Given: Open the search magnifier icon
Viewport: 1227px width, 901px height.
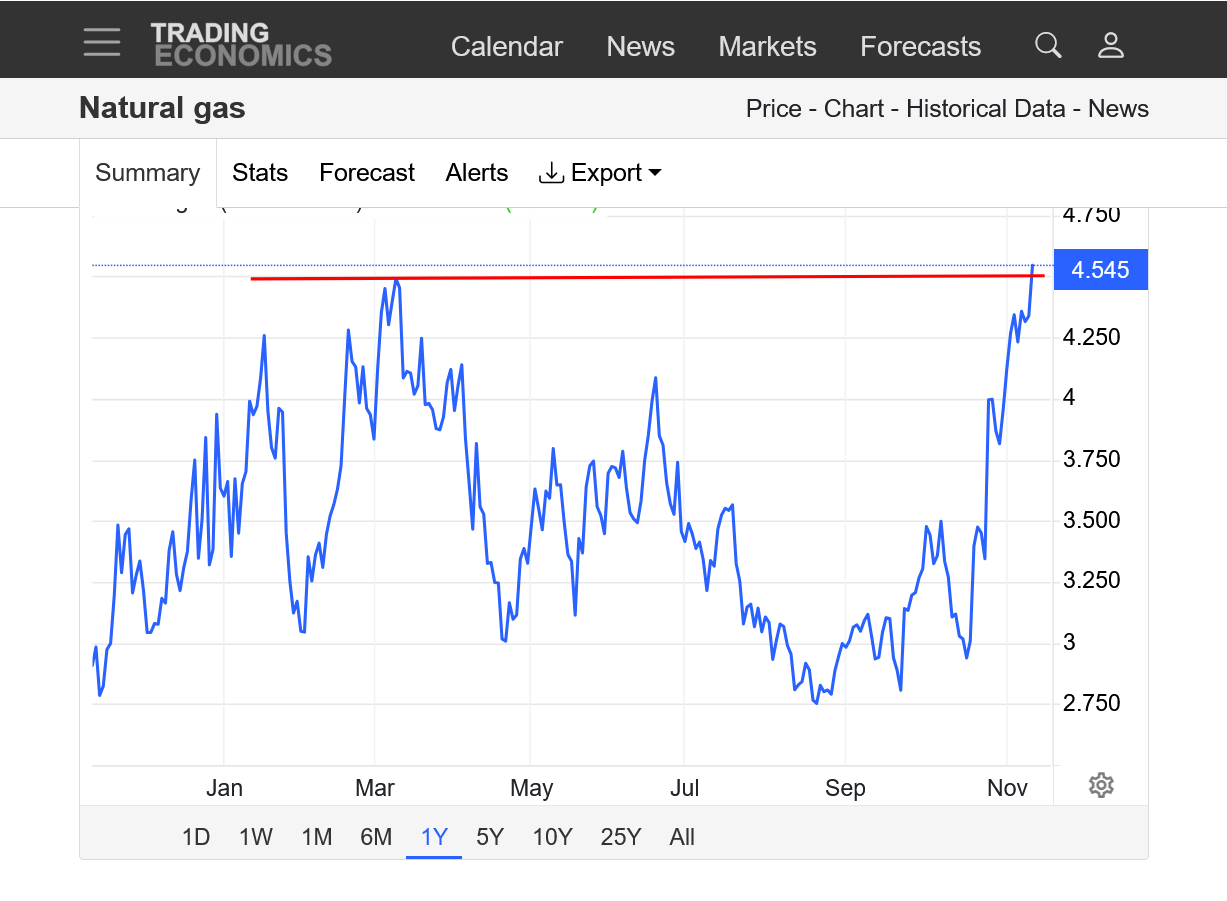Looking at the screenshot, I should pyautogui.click(x=1047, y=45).
